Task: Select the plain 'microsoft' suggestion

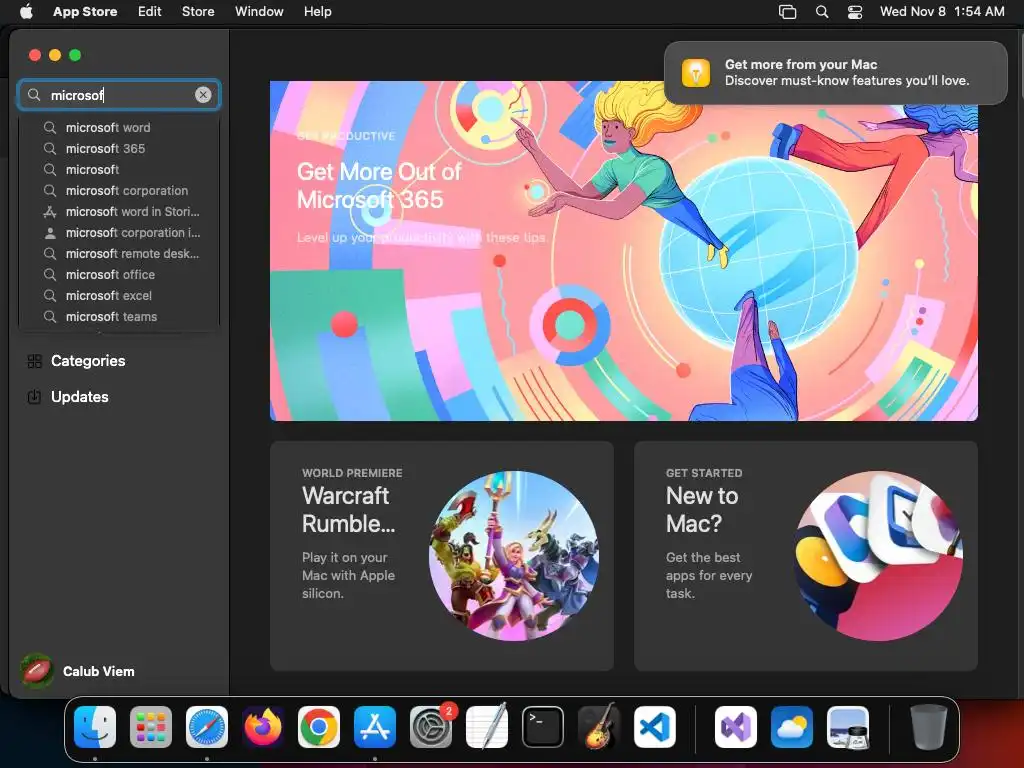Action: click(x=119, y=169)
